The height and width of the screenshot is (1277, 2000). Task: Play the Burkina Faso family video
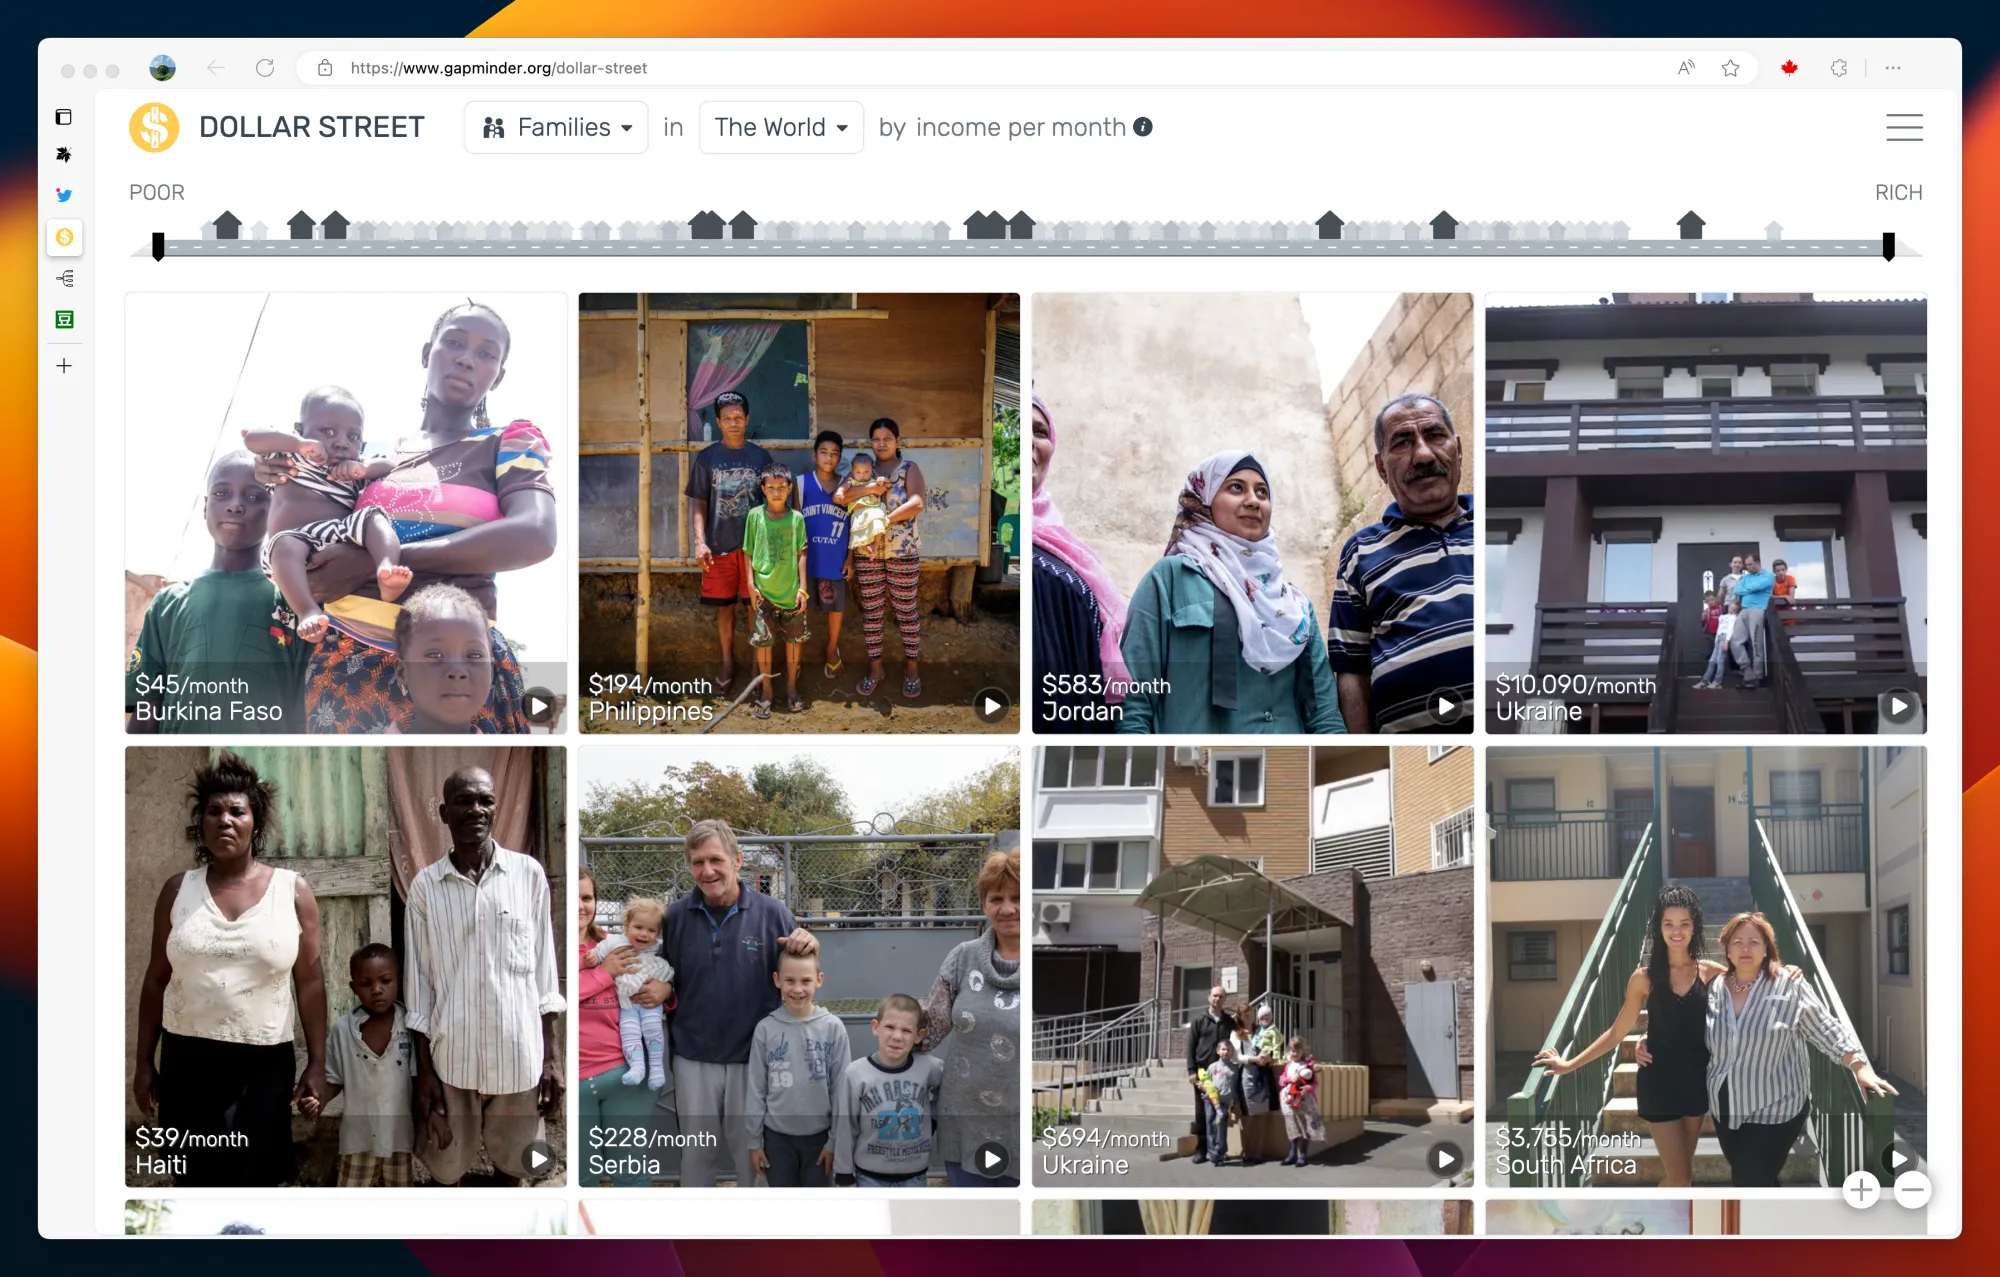[539, 706]
